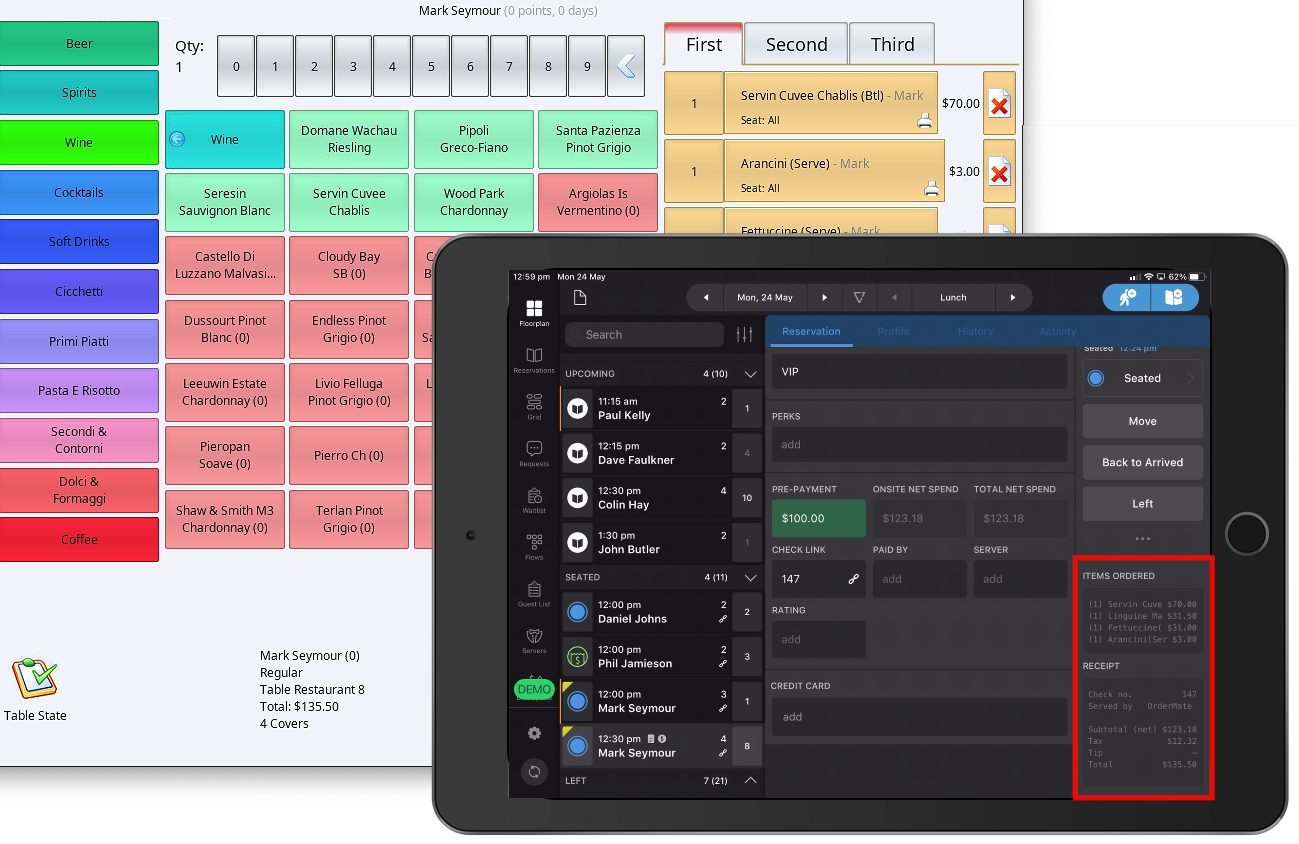Select the Grid view in the sidebar
Screen dimensions: 1299x844
pyautogui.click(x=534, y=403)
